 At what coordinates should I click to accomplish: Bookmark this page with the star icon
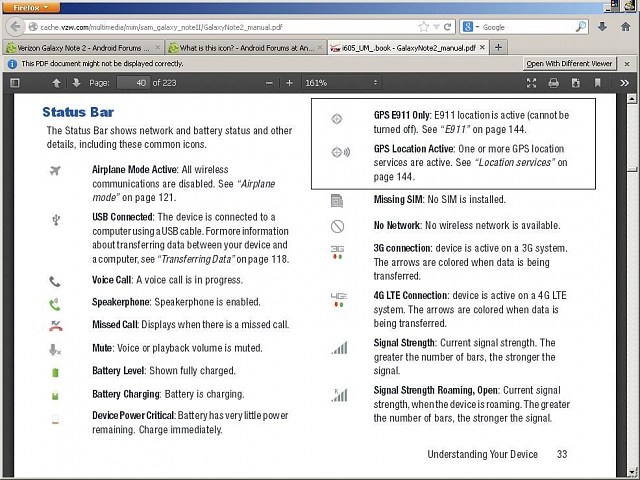tap(424, 27)
